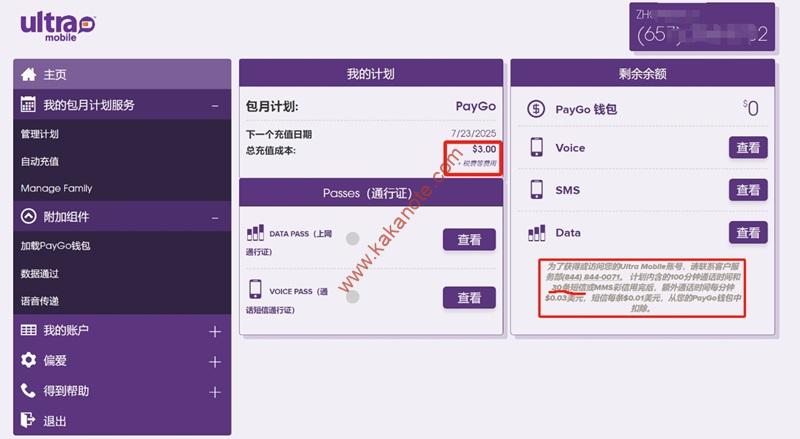Click the PayGo 钱包 $0 balance value
Viewport: 800px width, 439px height.
pyautogui.click(x=751, y=108)
